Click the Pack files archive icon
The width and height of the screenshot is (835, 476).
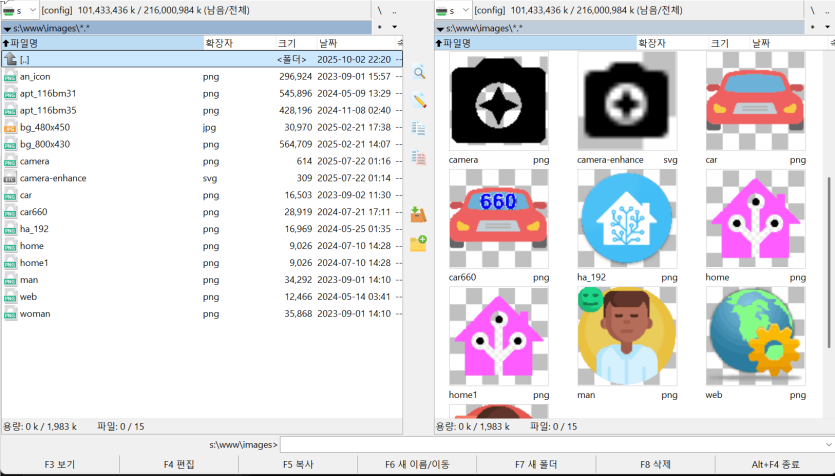click(x=419, y=214)
